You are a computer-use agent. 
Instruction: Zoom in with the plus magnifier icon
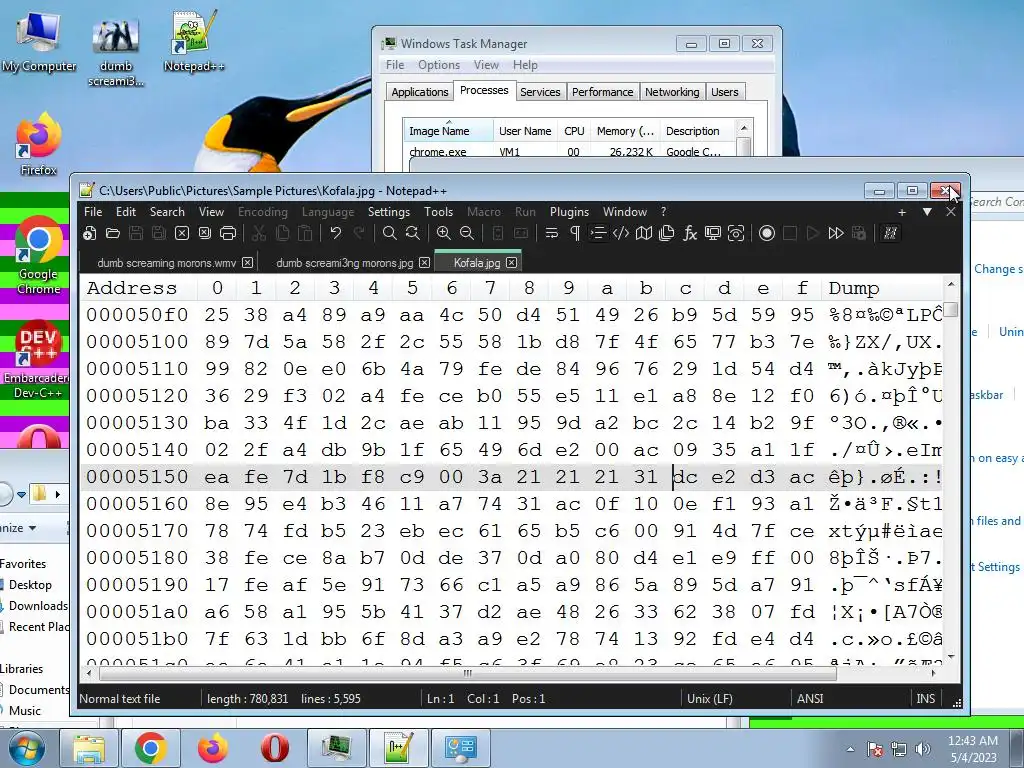click(444, 233)
